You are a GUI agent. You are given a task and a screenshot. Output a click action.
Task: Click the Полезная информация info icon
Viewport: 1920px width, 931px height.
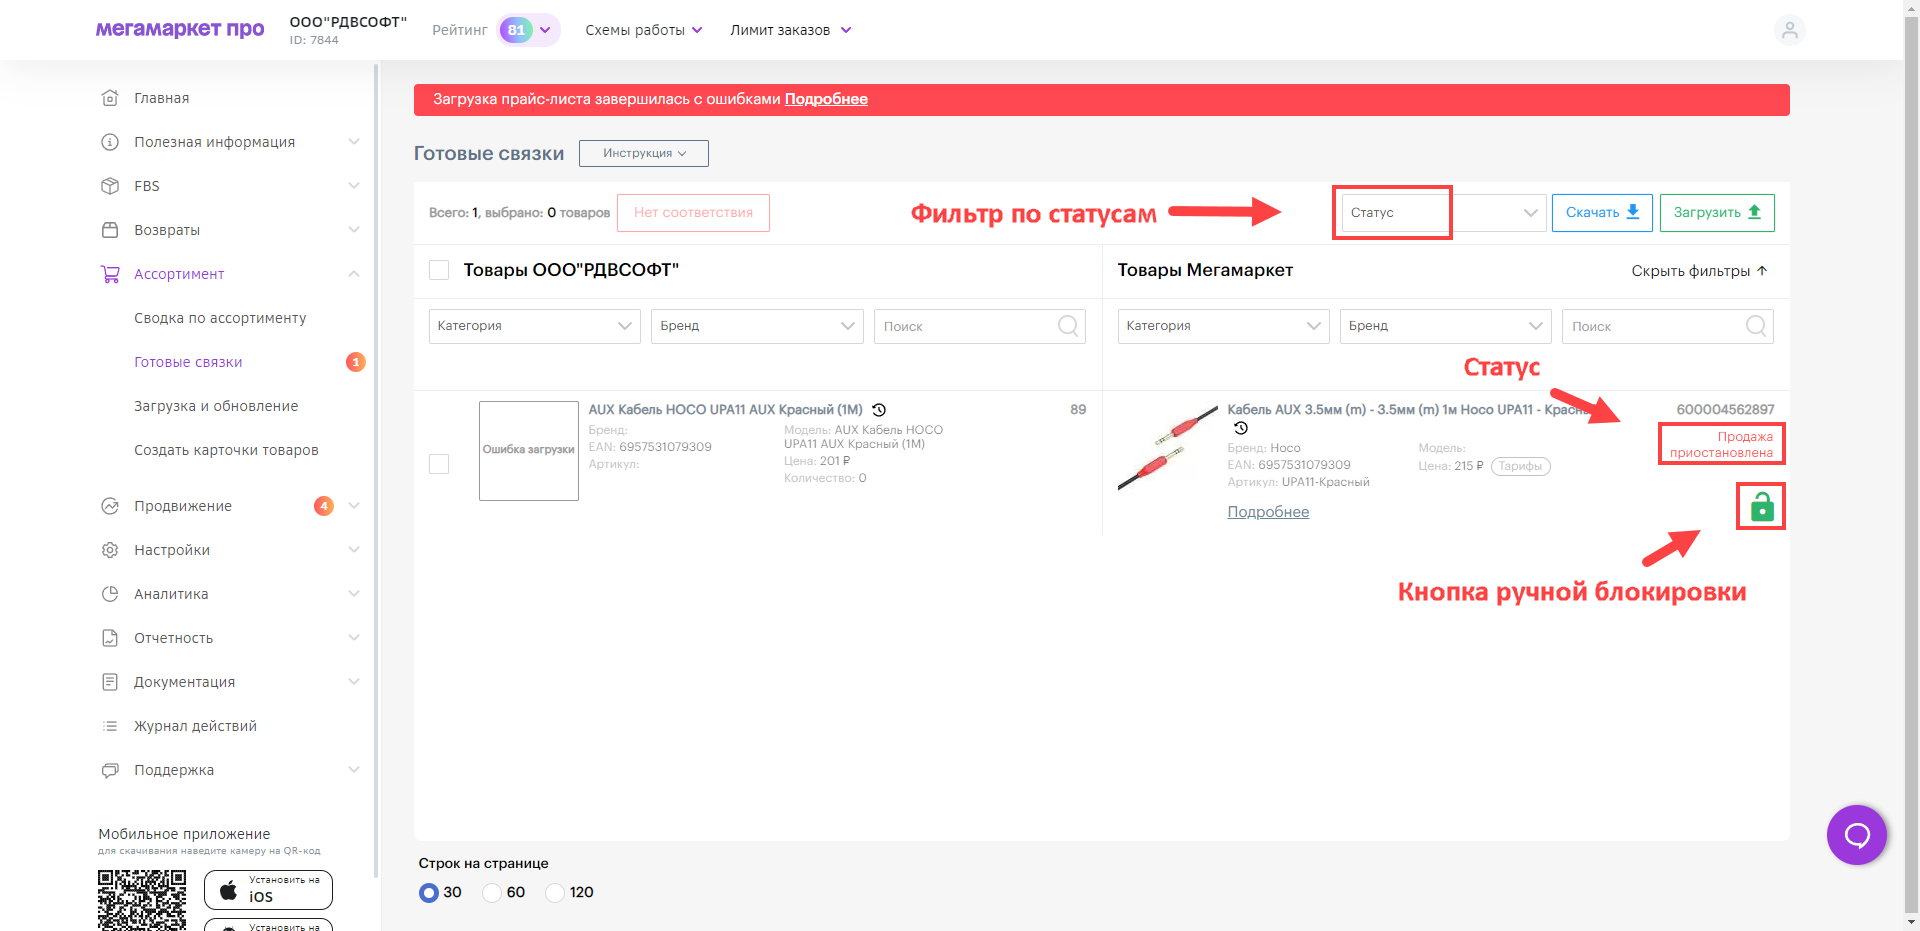pyautogui.click(x=110, y=142)
